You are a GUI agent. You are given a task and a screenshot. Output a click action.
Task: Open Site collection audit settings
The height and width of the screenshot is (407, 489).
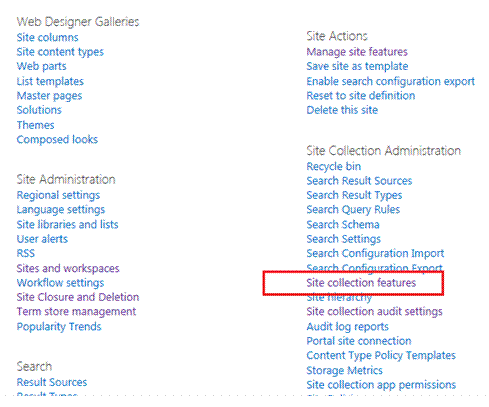(374, 311)
